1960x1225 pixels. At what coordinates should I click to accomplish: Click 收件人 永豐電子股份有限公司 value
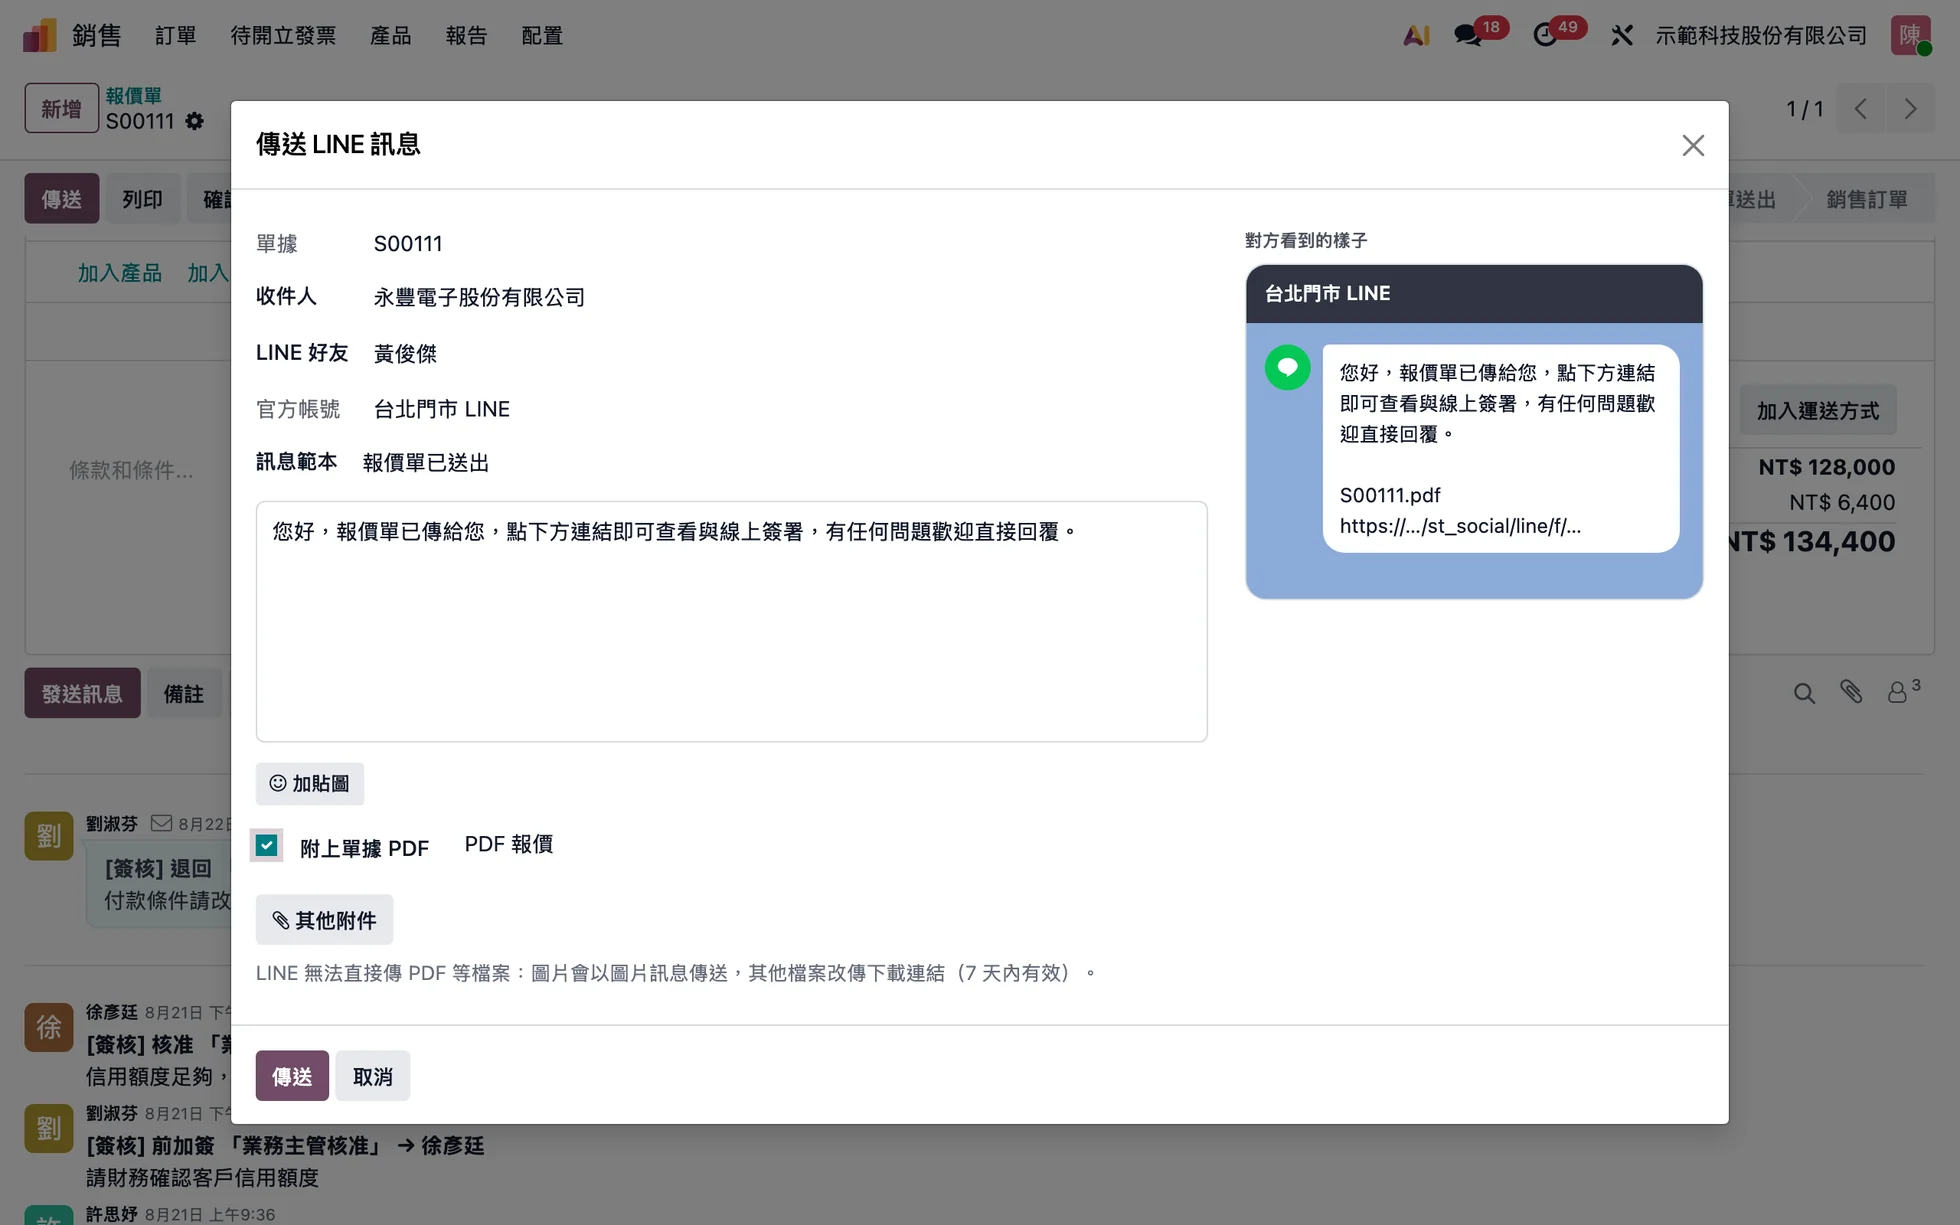[480, 297]
